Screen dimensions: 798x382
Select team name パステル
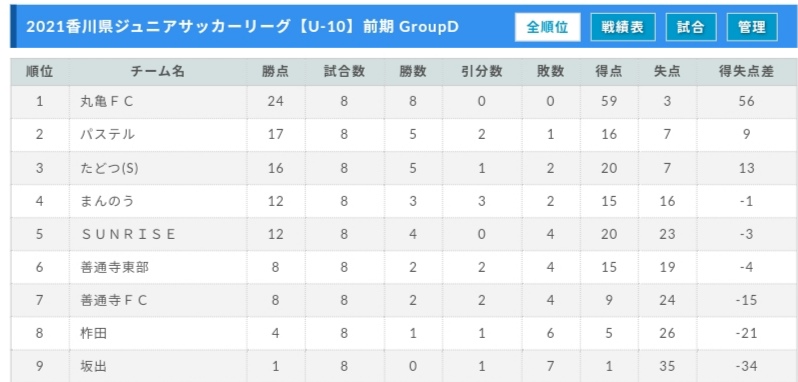click(x=107, y=135)
